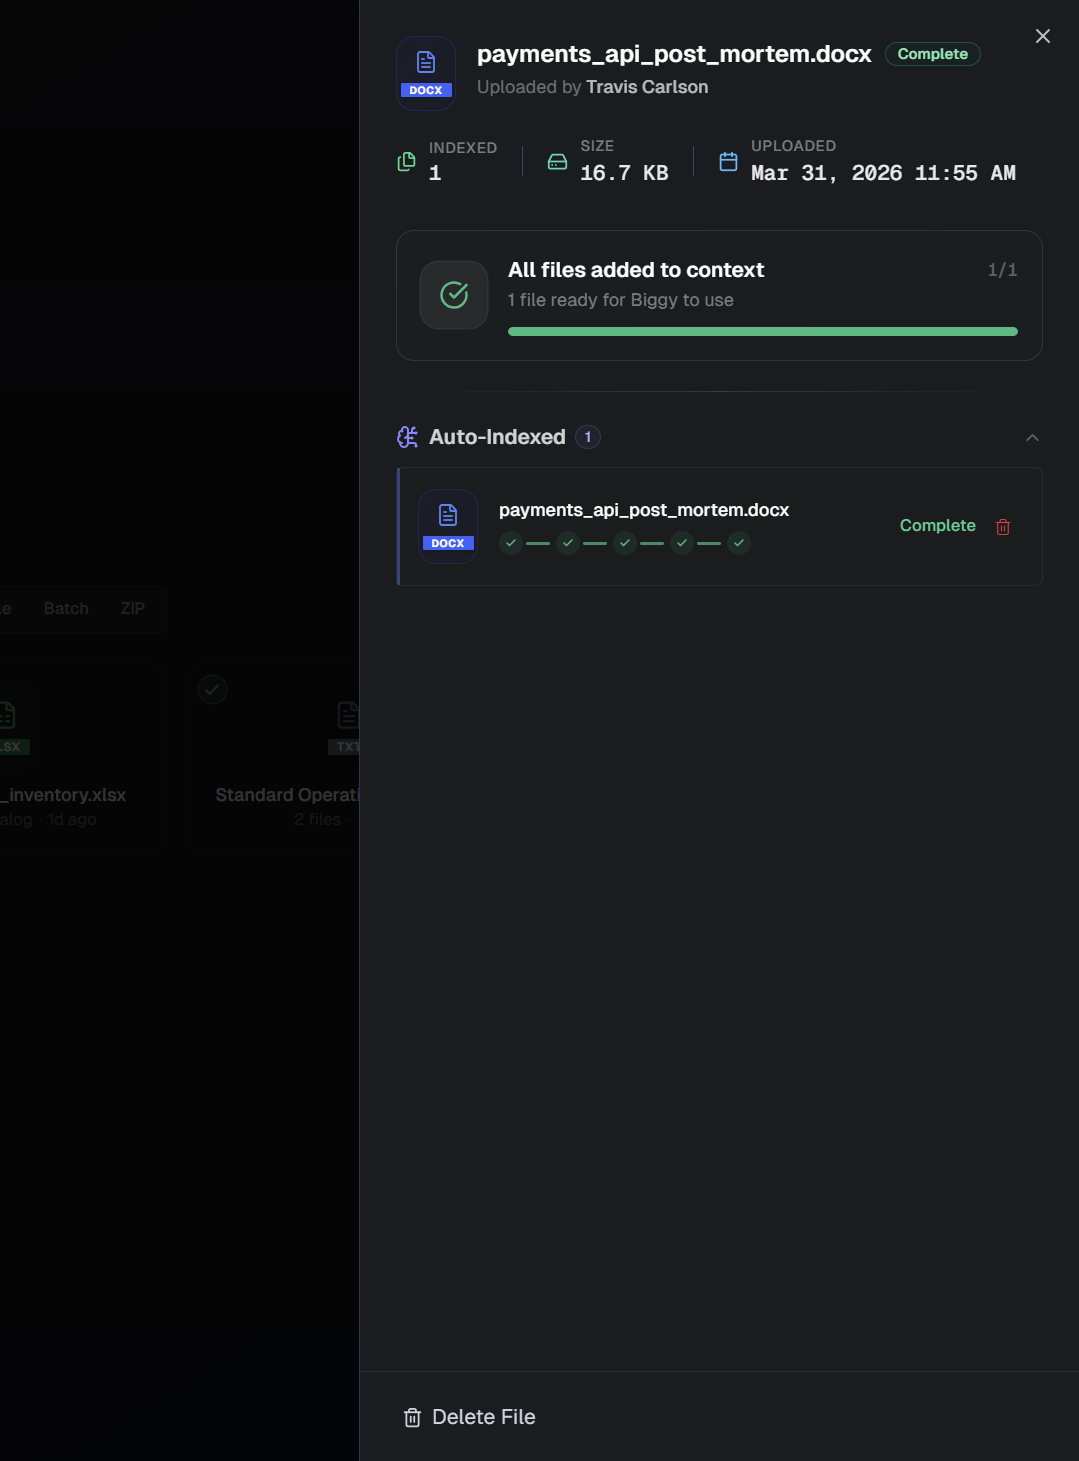The width and height of the screenshot is (1079, 1461).
Task: Click the green context progress bar
Action: coord(762,331)
